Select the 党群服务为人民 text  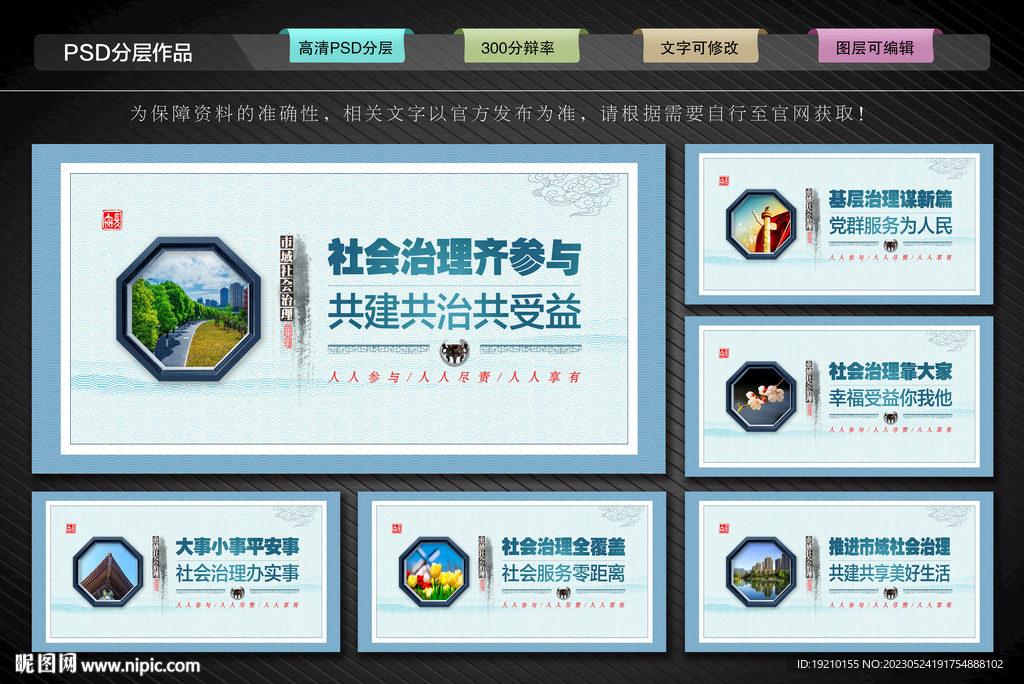coord(890,226)
